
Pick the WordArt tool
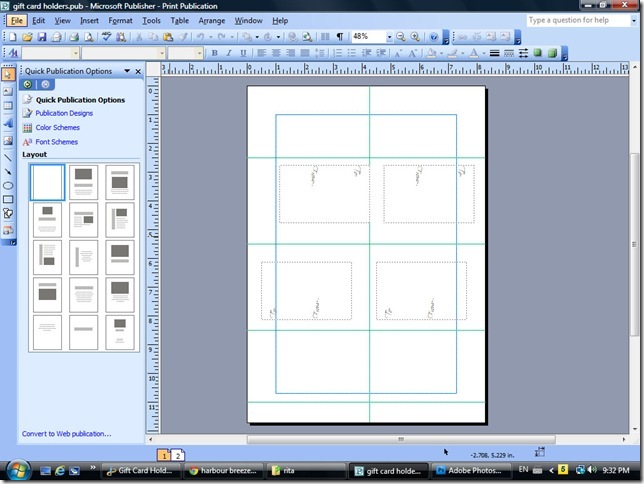(x=8, y=123)
